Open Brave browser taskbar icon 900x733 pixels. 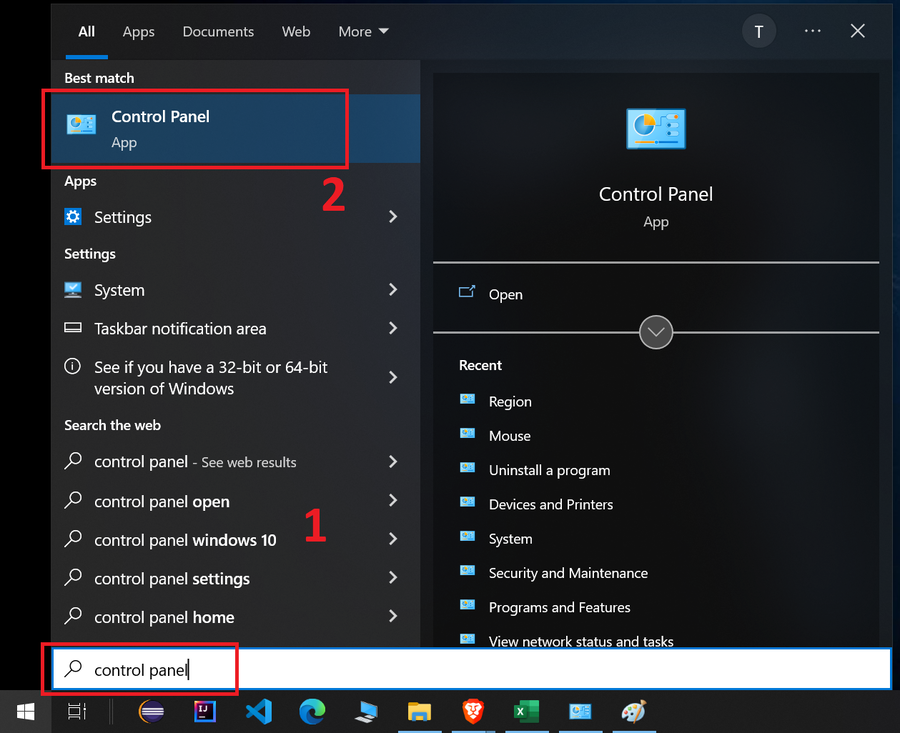click(x=473, y=712)
